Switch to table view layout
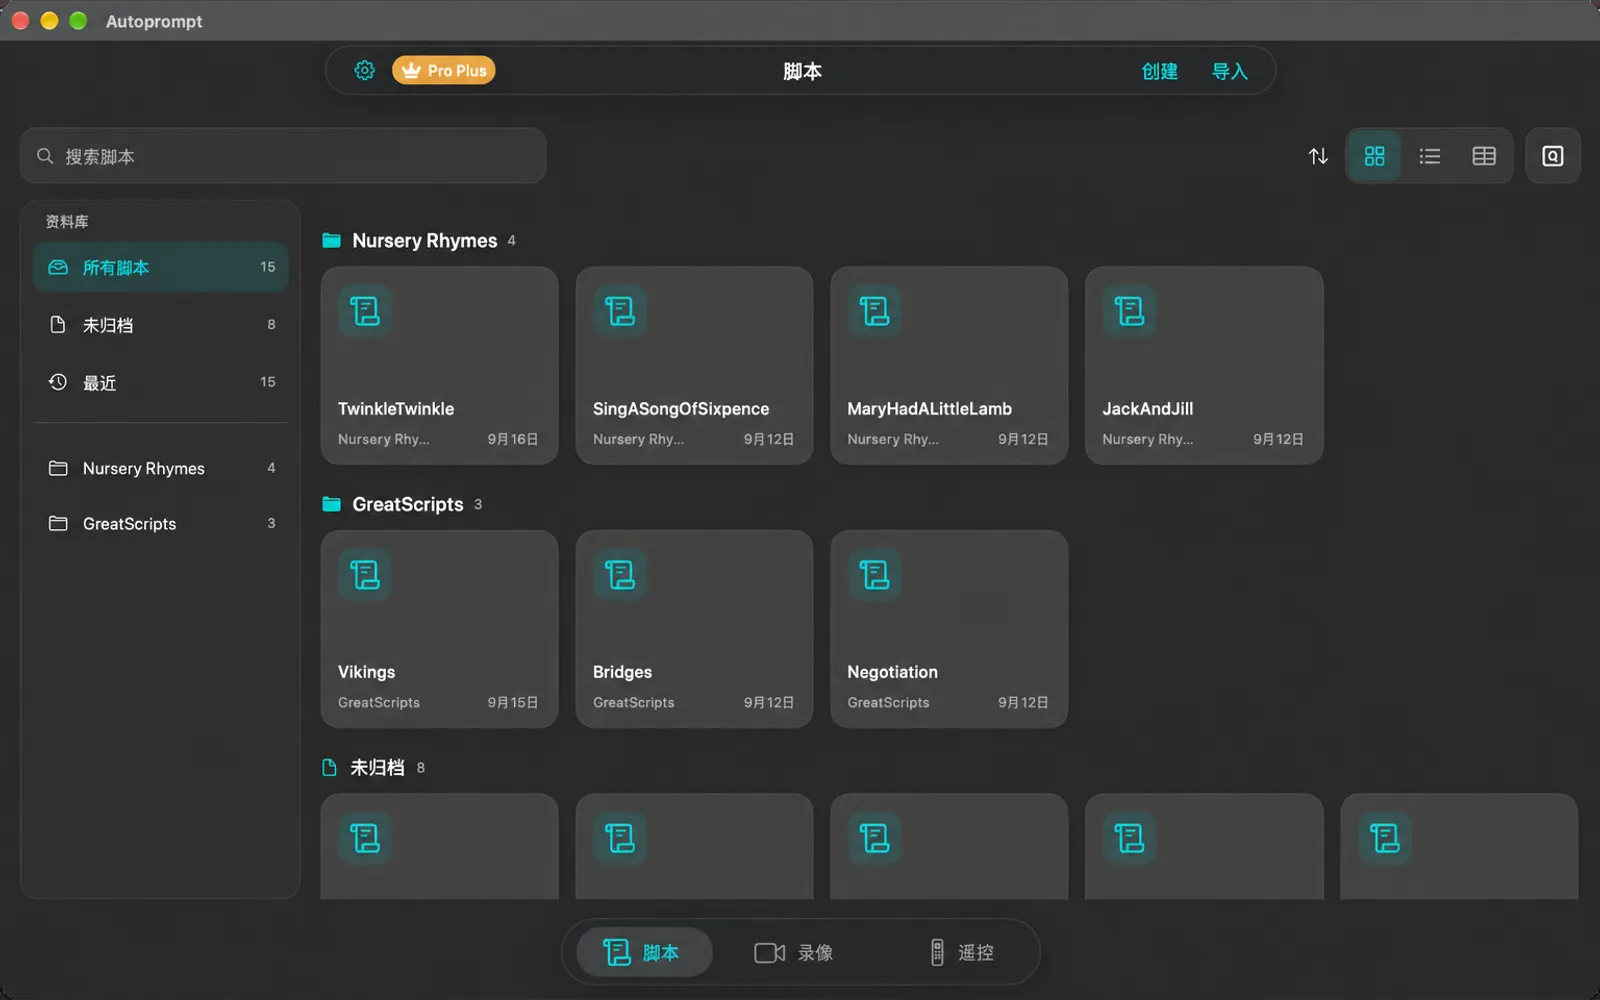The image size is (1600, 1000). pyautogui.click(x=1484, y=156)
